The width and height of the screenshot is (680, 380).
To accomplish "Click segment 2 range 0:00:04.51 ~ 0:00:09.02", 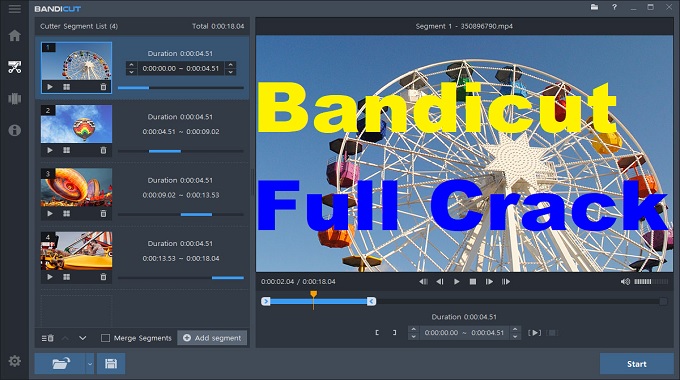I will click(x=181, y=131).
